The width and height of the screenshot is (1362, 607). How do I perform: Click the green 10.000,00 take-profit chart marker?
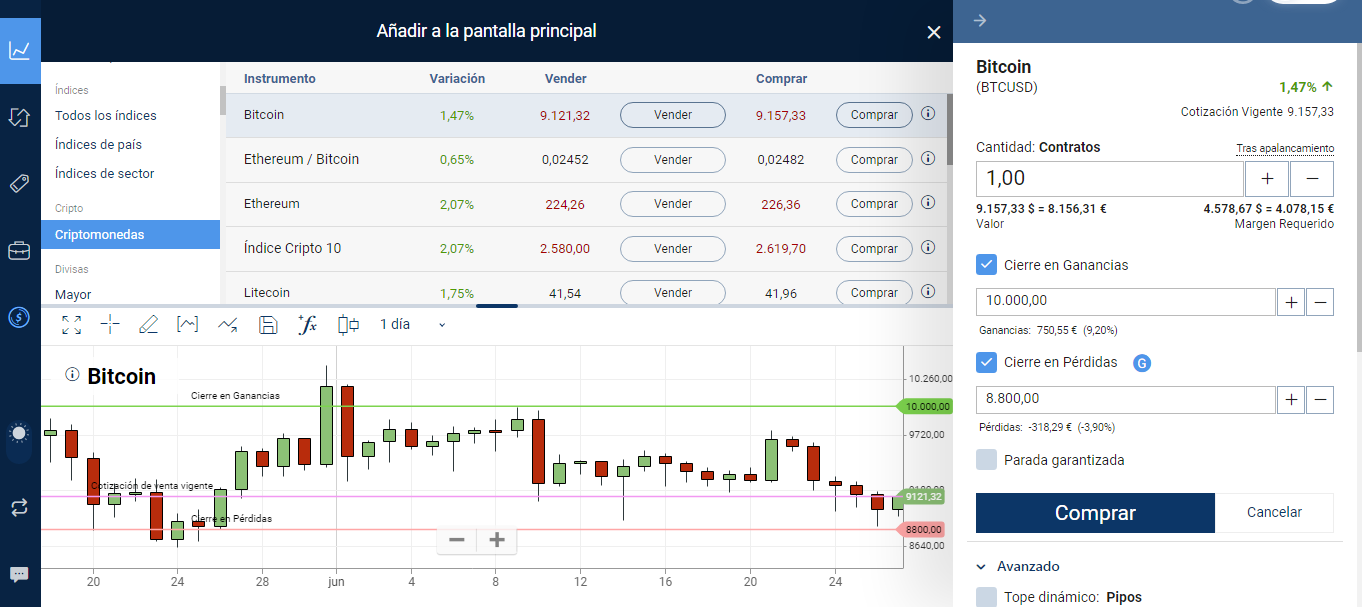(925, 406)
